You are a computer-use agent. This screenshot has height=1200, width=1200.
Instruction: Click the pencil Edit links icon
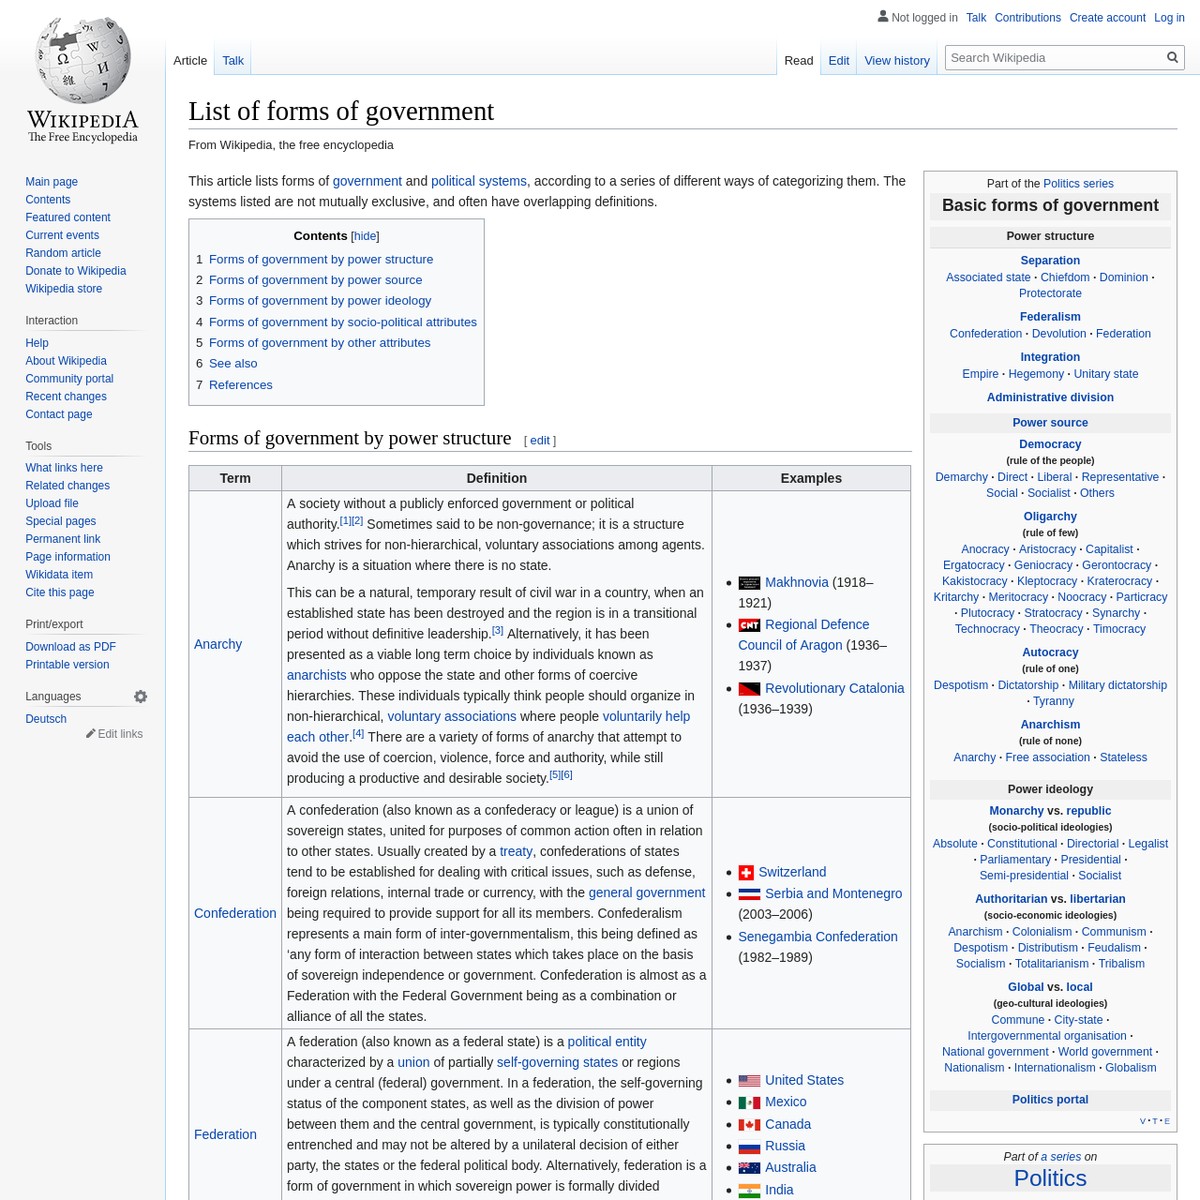tap(91, 734)
